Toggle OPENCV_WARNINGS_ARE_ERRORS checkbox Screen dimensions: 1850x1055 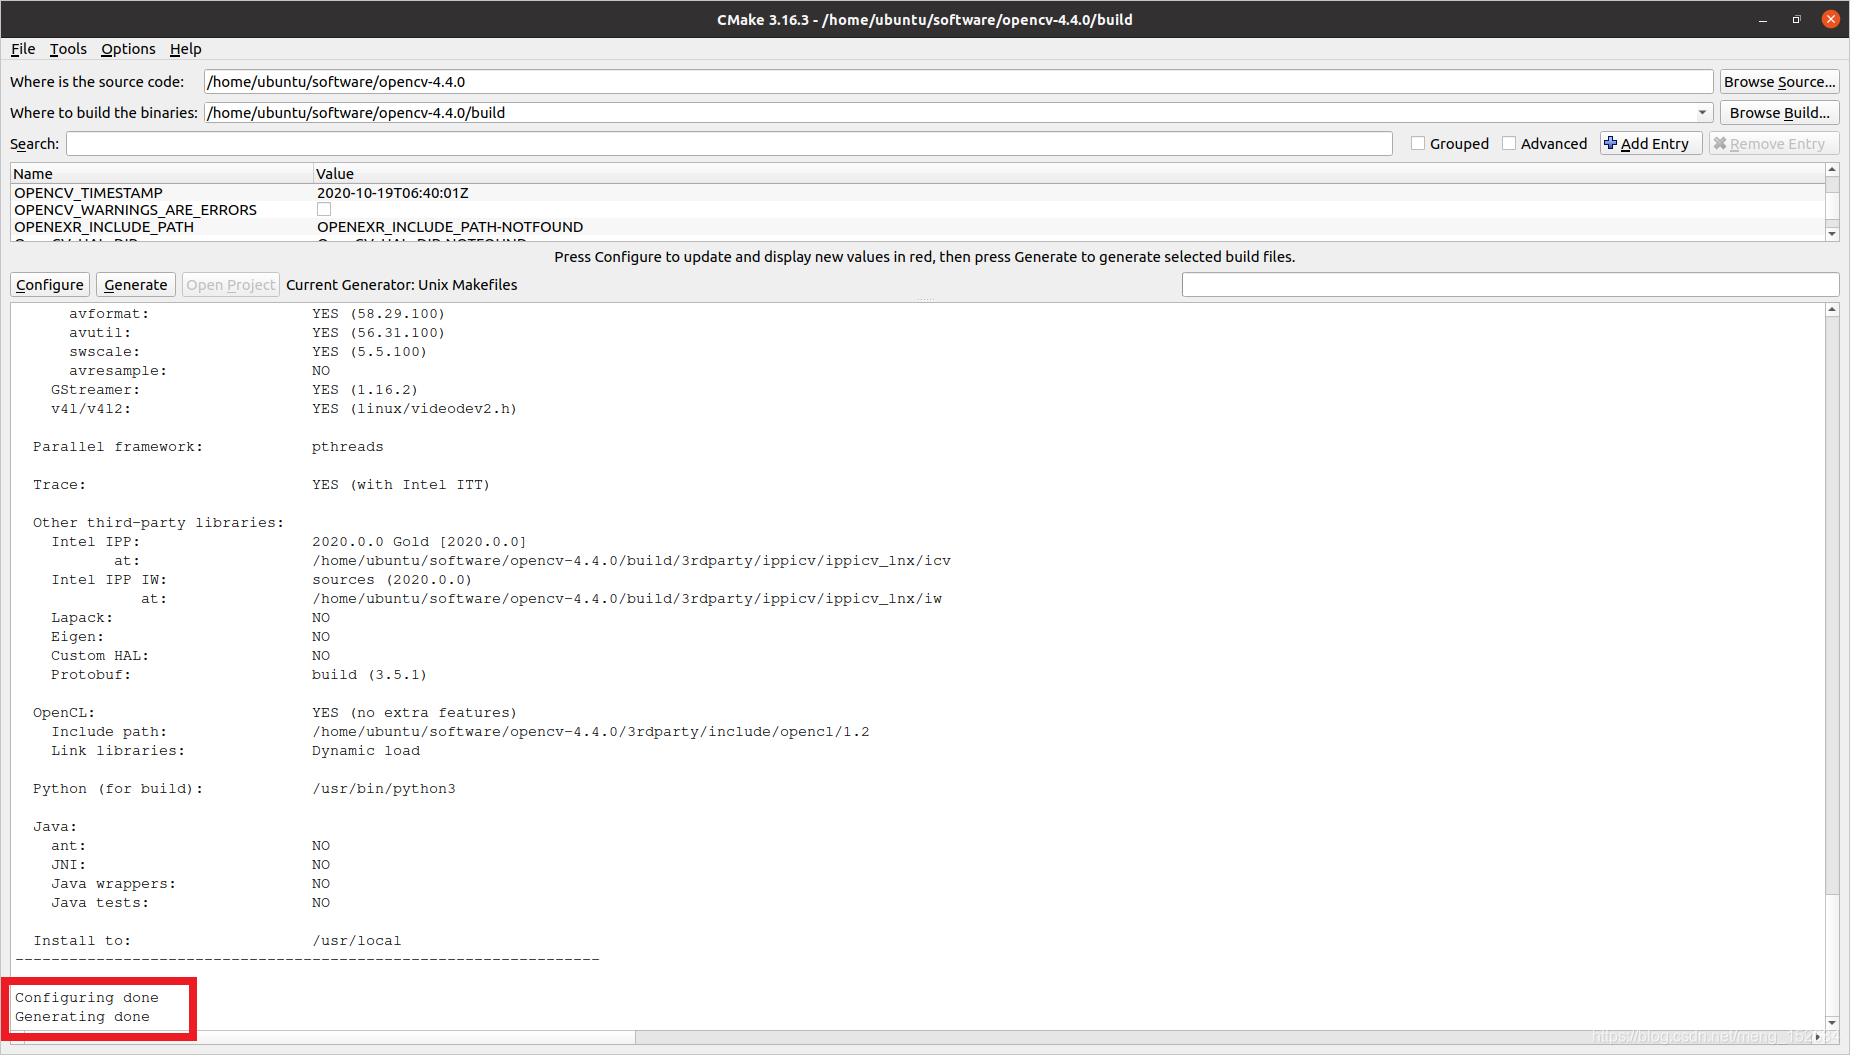[x=324, y=210]
